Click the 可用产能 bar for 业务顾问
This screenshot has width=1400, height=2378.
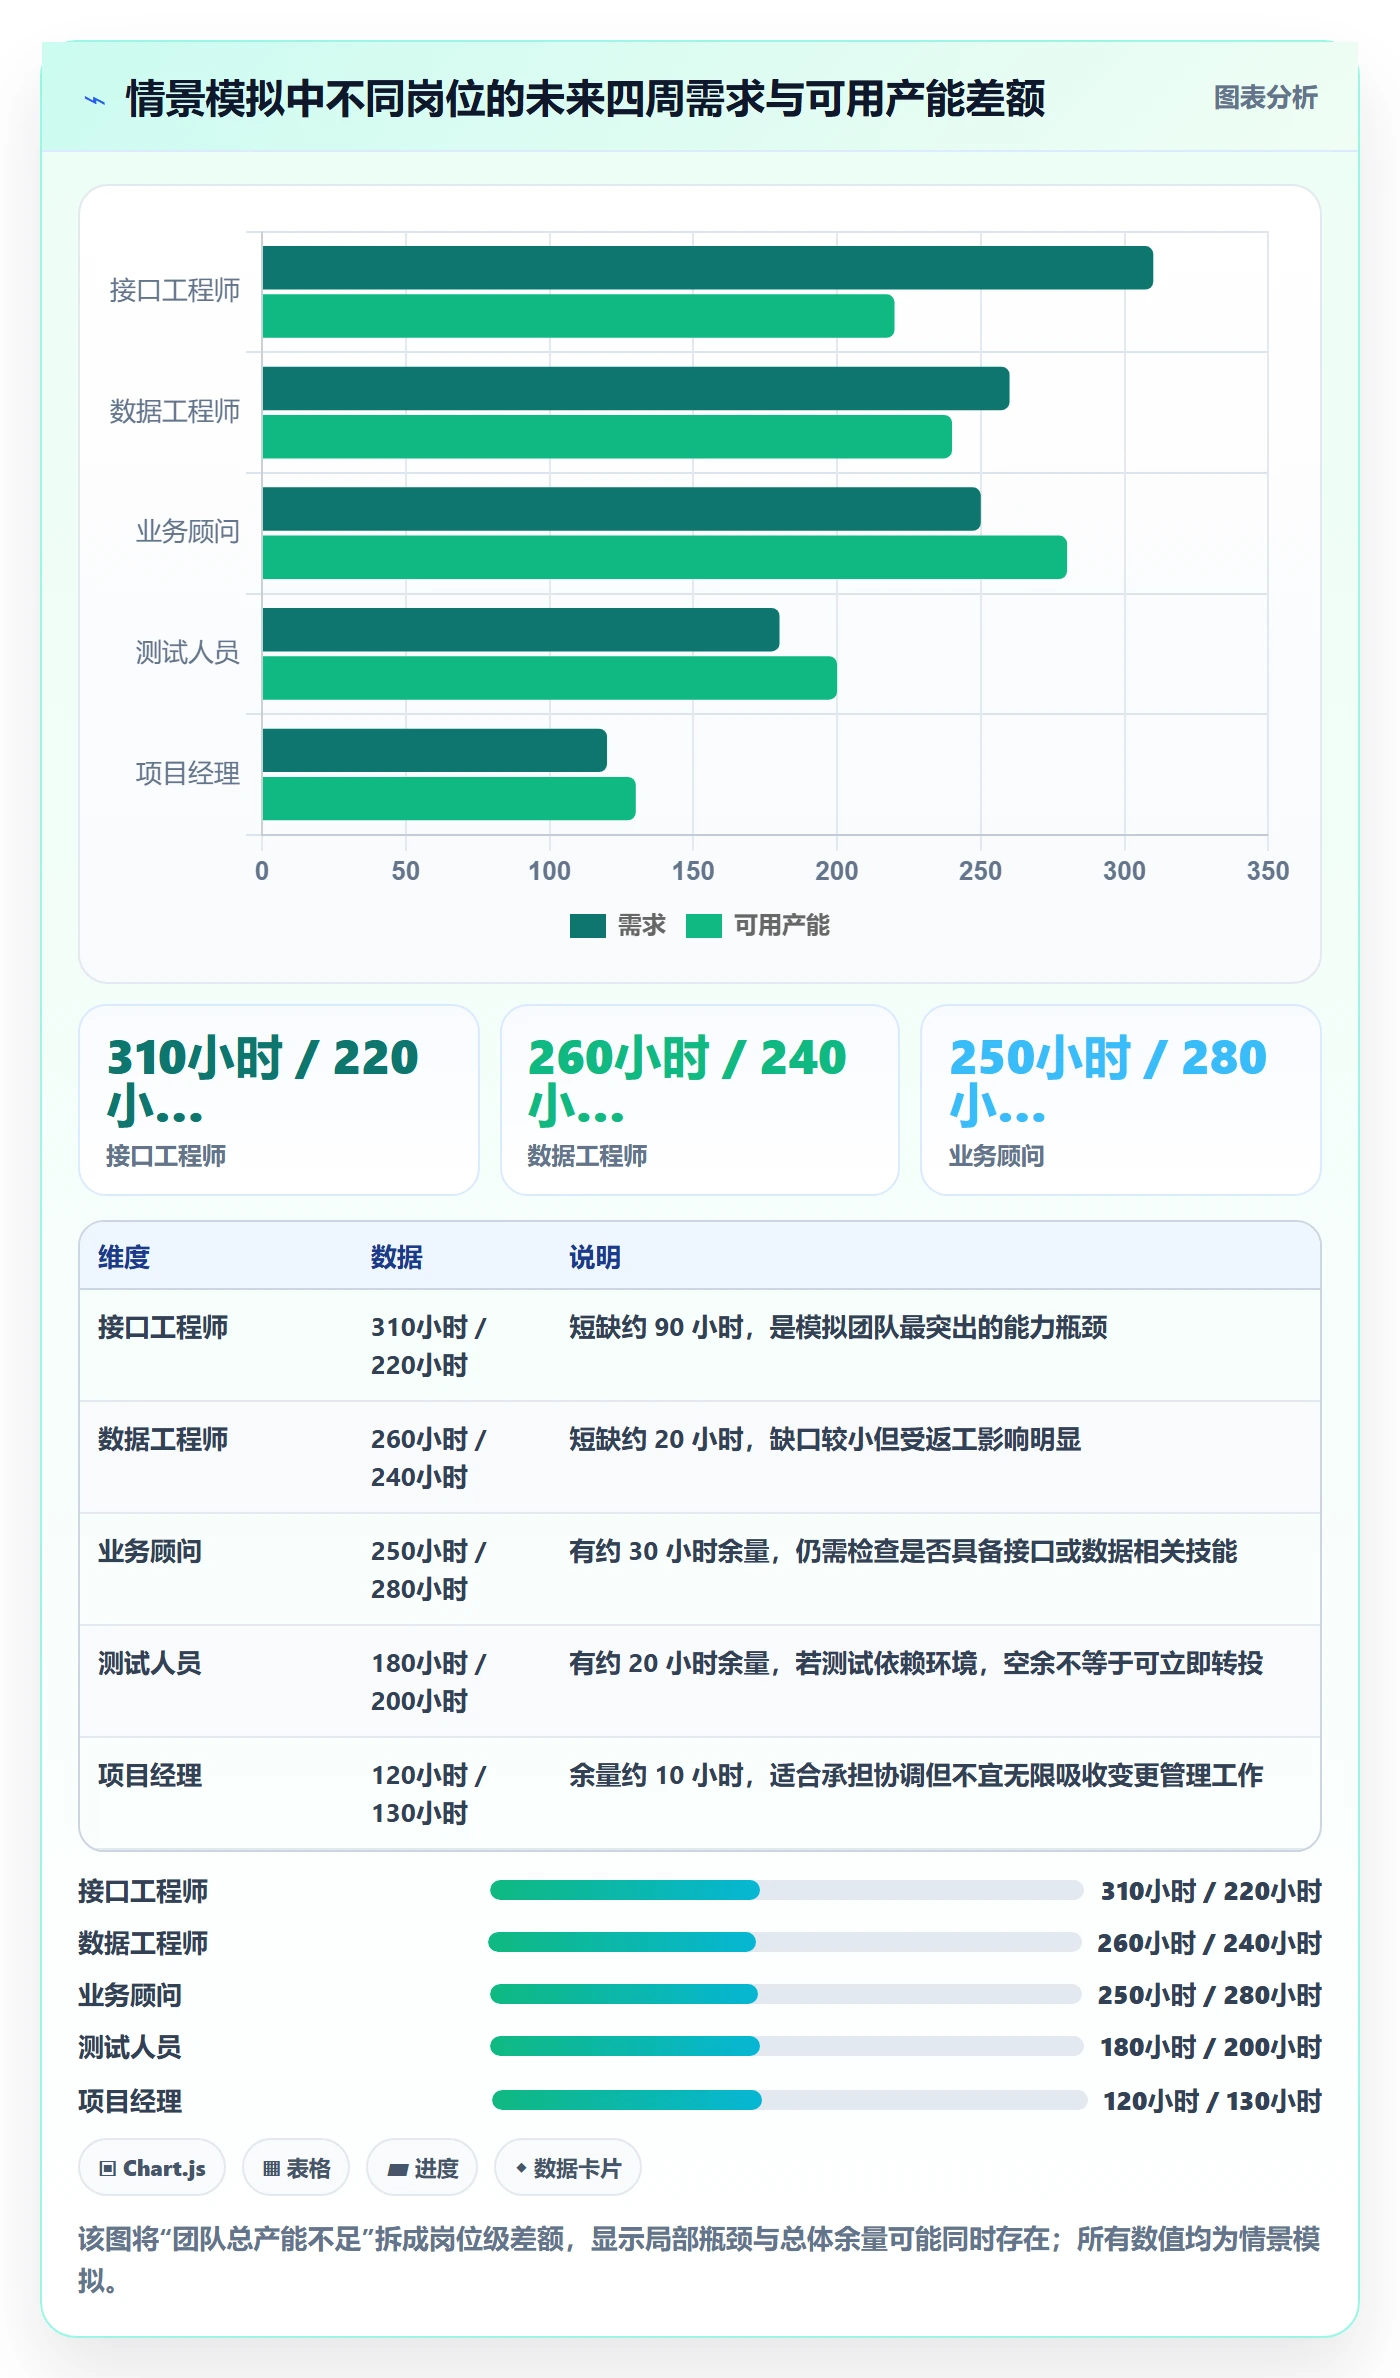point(664,557)
